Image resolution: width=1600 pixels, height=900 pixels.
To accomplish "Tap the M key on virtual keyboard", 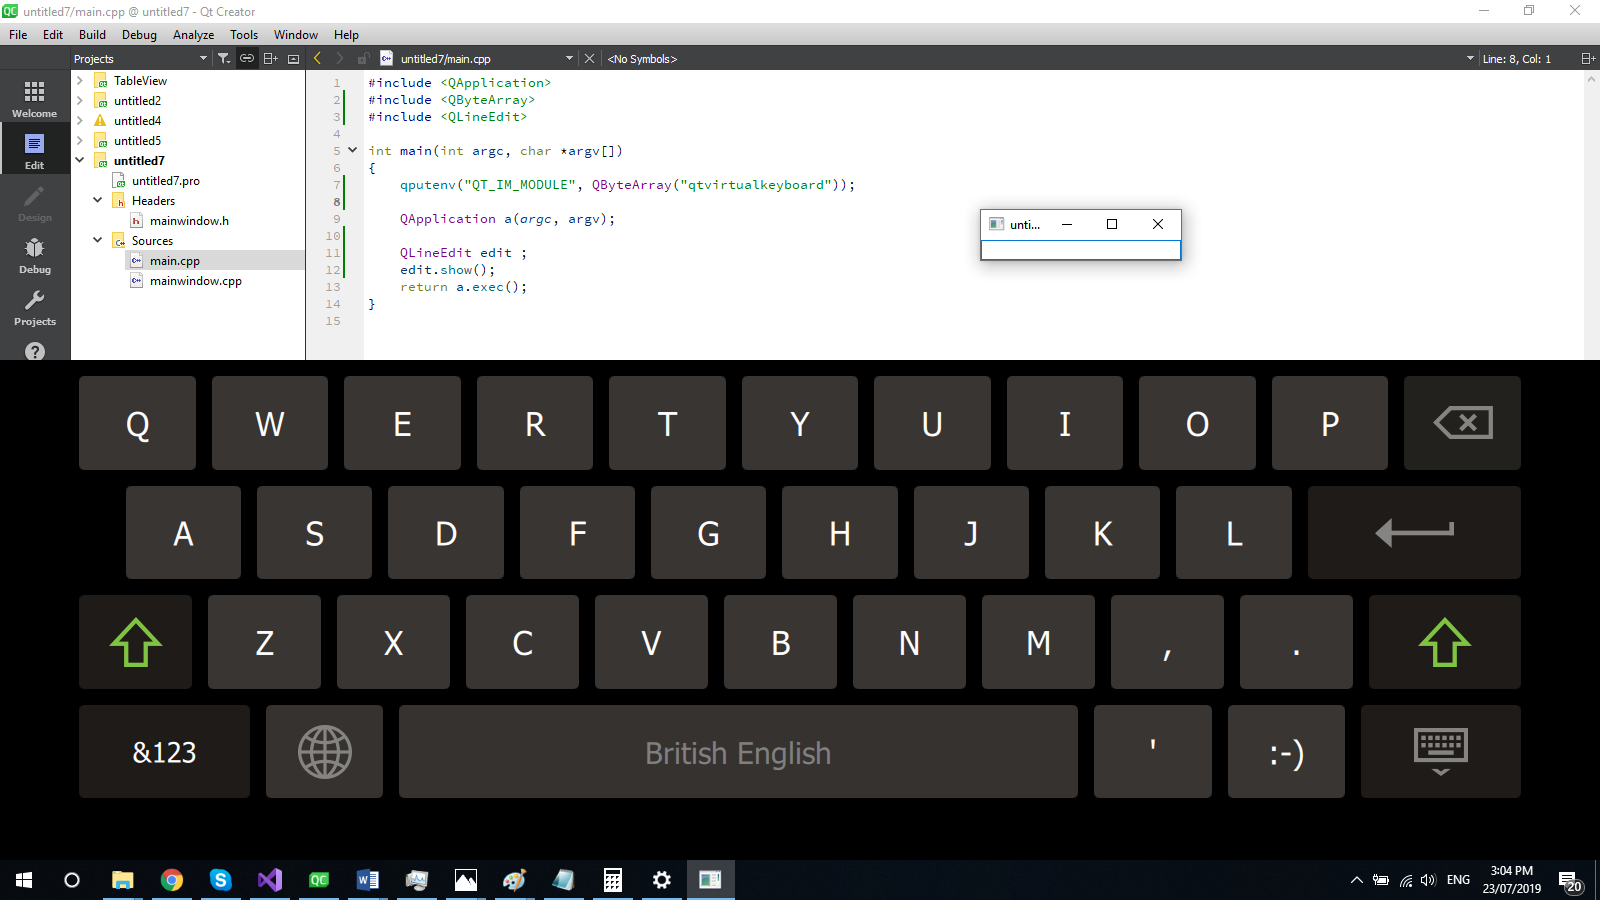I will tap(1038, 642).
